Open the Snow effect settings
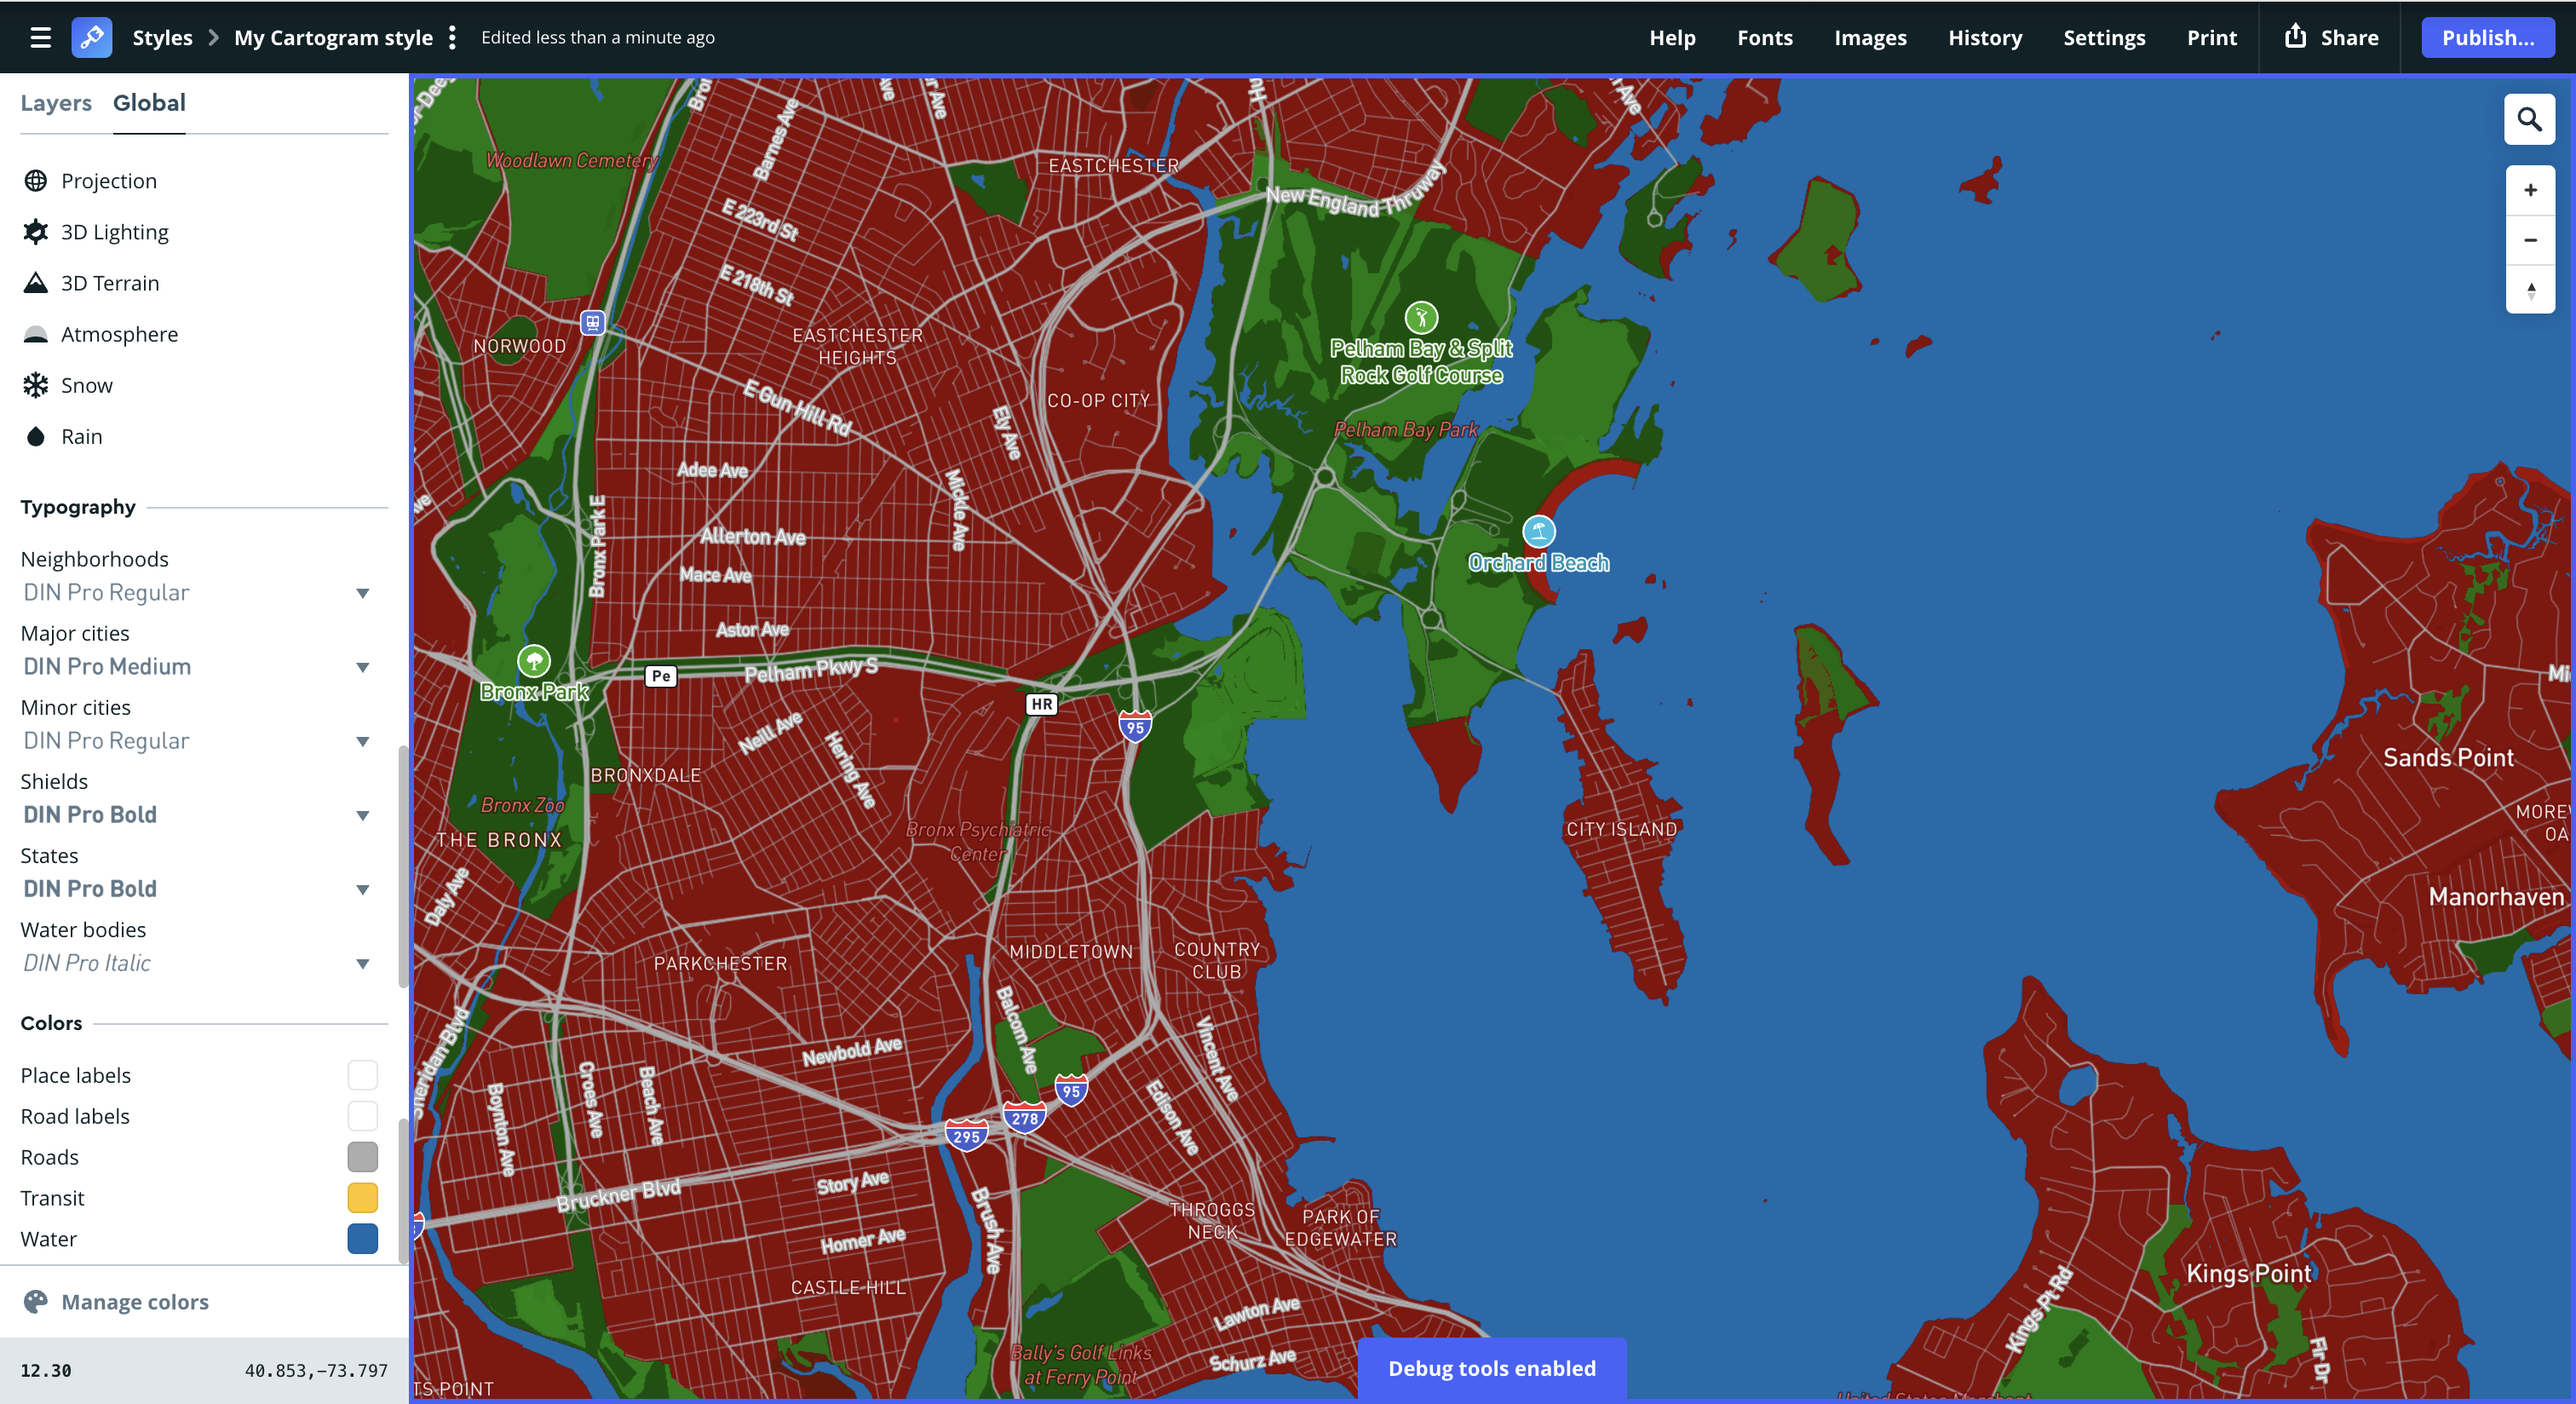Screen dimensions: 2576x1404 pos(87,385)
